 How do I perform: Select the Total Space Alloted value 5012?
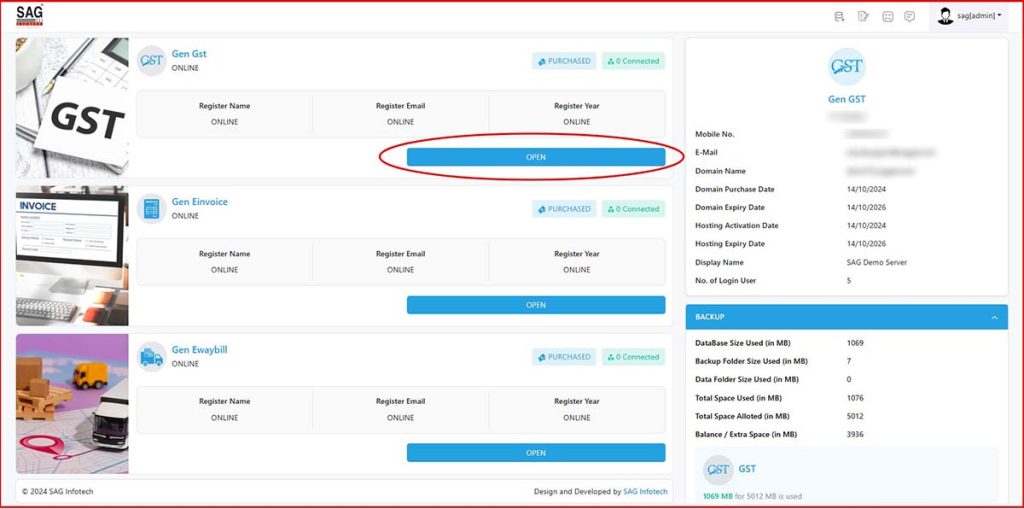(x=855, y=416)
